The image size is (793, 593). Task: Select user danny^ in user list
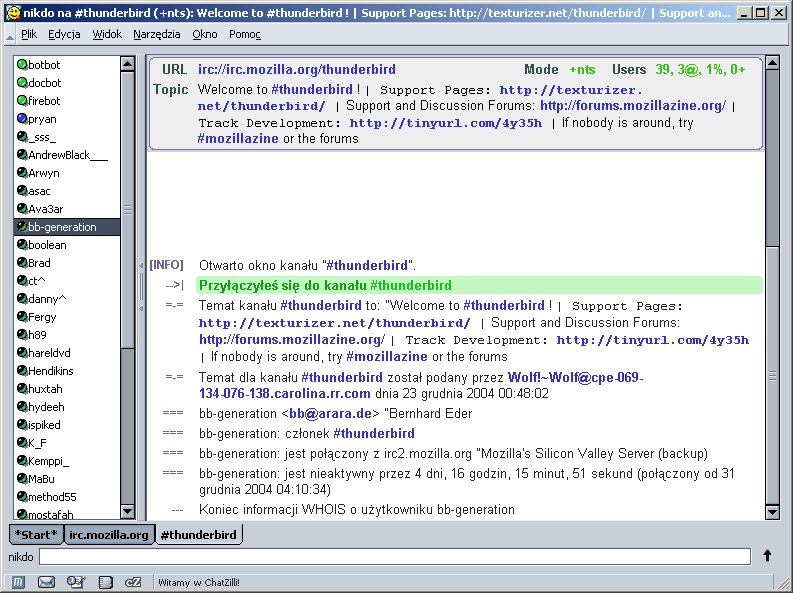[67, 299]
